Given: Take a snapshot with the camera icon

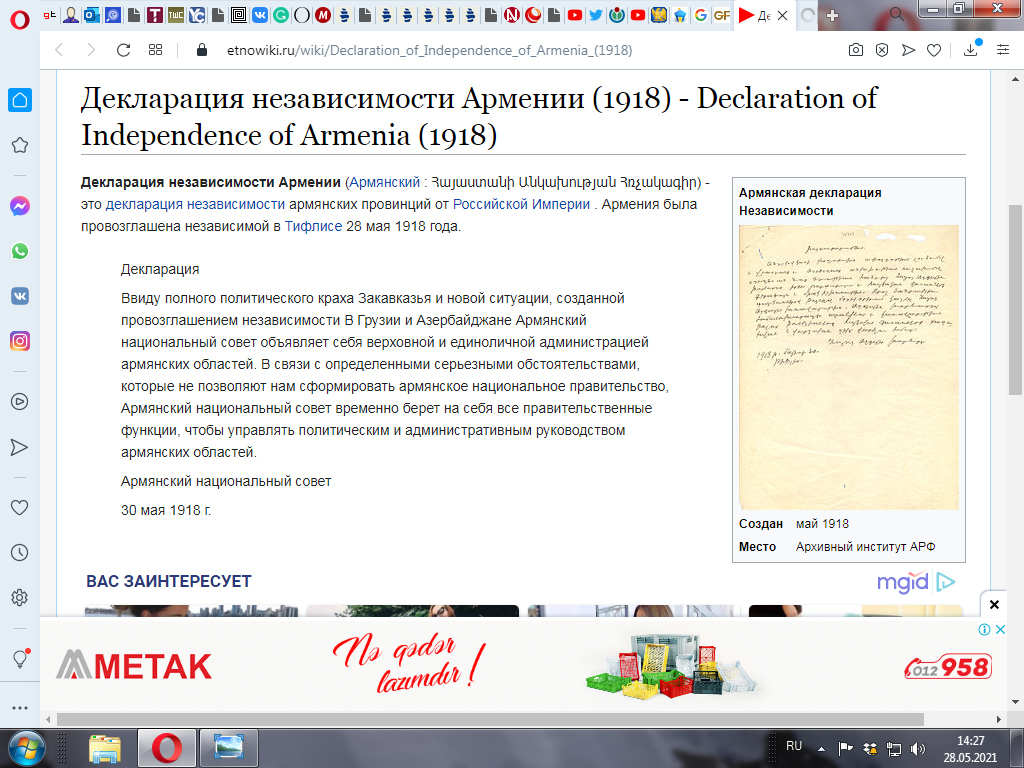Looking at the screenshot, I should tap(856, 50).
